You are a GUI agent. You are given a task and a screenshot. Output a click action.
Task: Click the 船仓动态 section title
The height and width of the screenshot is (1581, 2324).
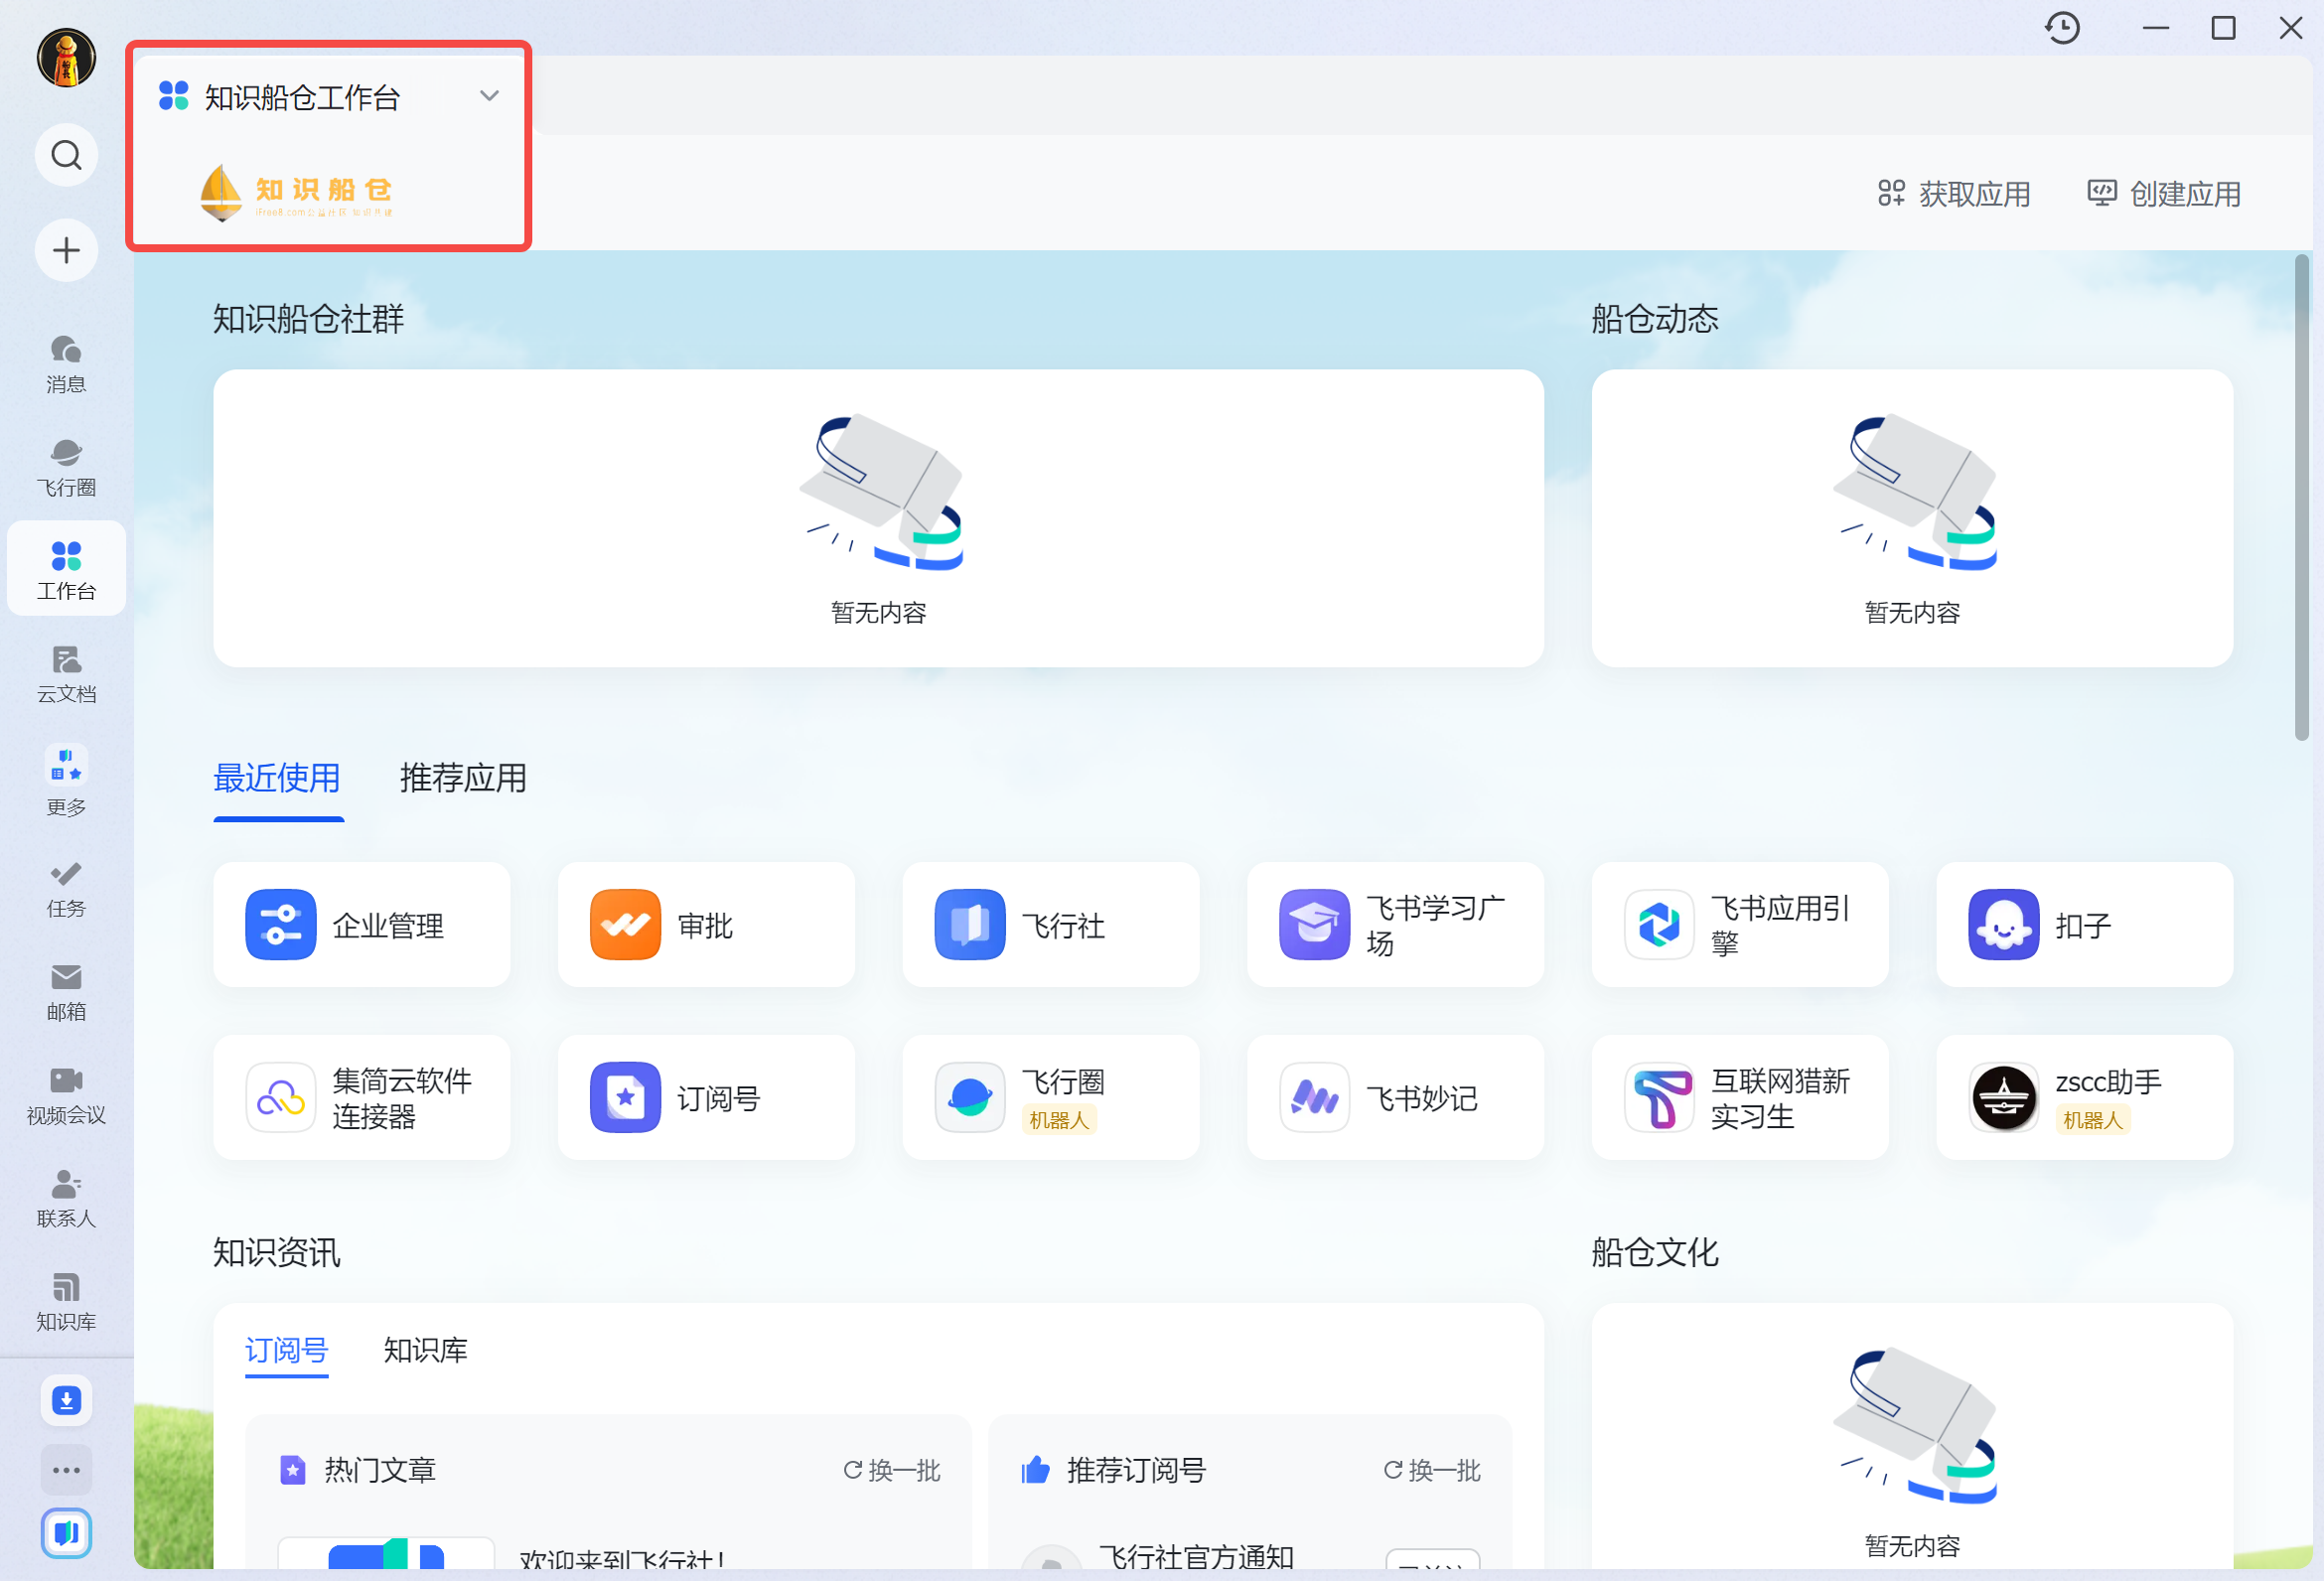(x=1655, y=319)
